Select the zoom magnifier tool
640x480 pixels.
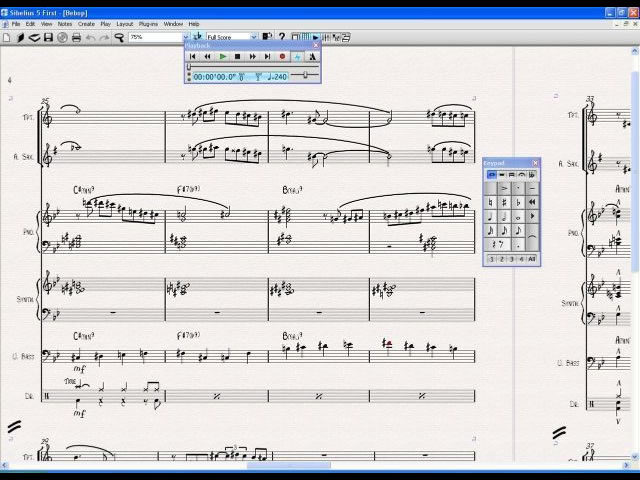point(119,37)
